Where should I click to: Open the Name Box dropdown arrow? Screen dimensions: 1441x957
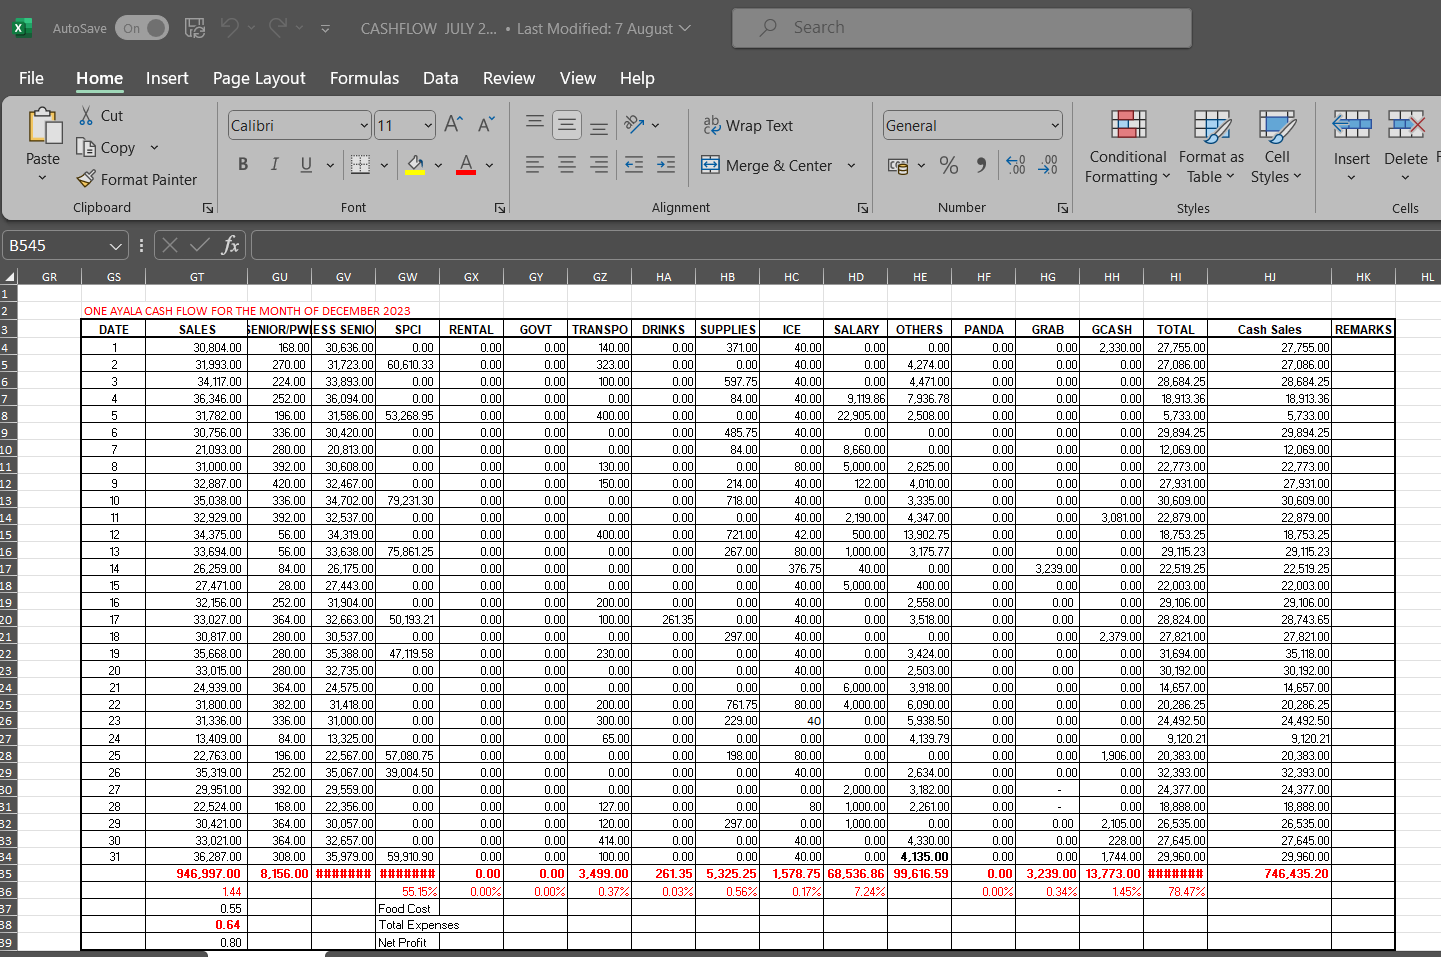[116, 246]
